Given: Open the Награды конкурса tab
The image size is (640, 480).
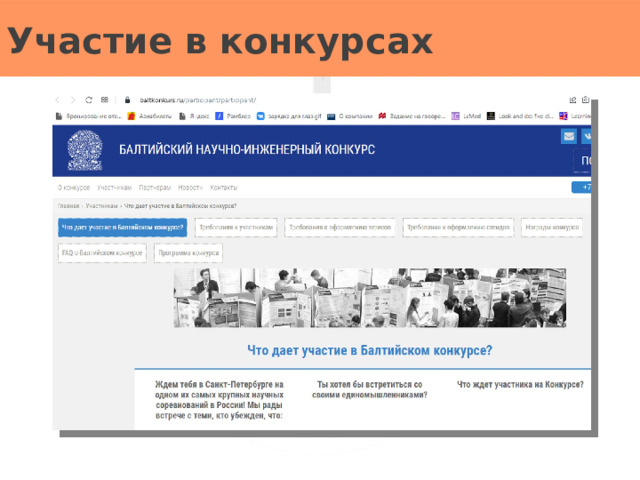Looking at the screenshot, I should 552,227.
